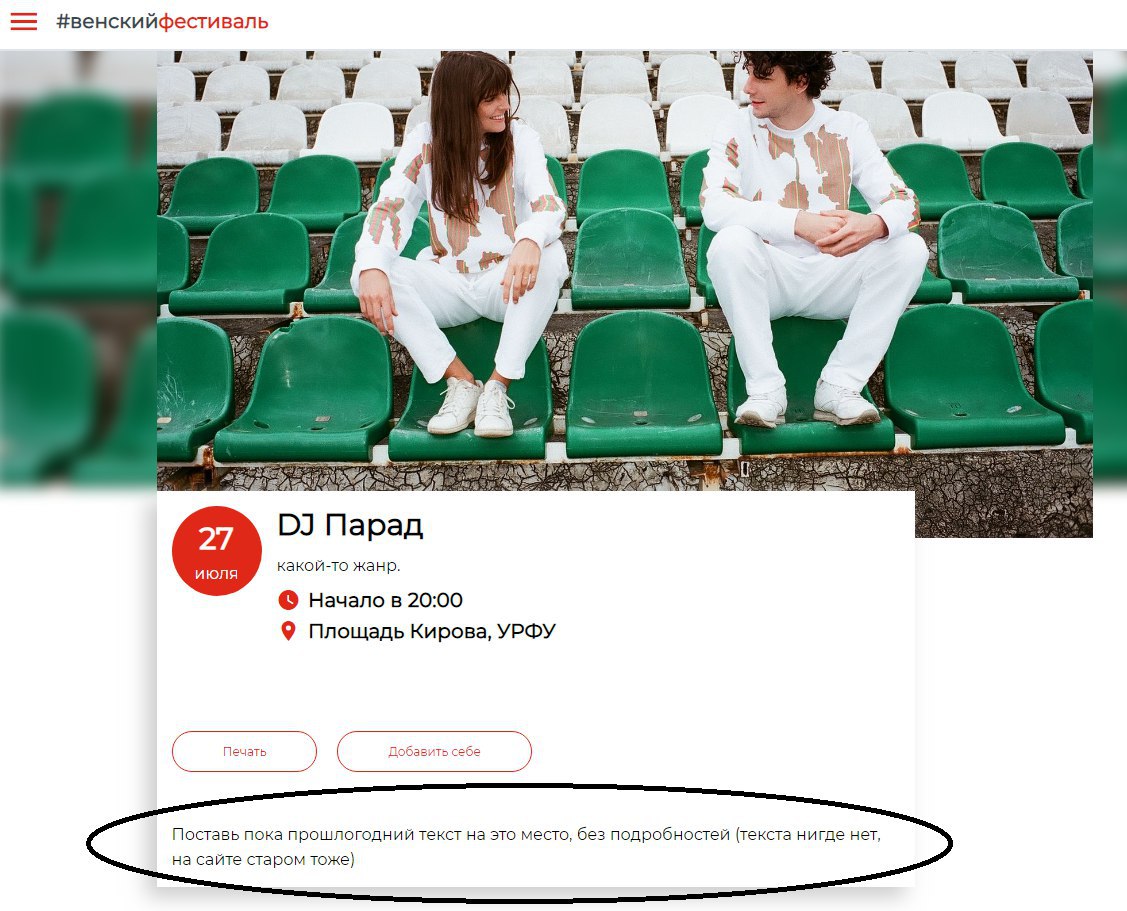Click the red word фестиваль in header
Screen dimensions: 1127x911
(213, 22)
